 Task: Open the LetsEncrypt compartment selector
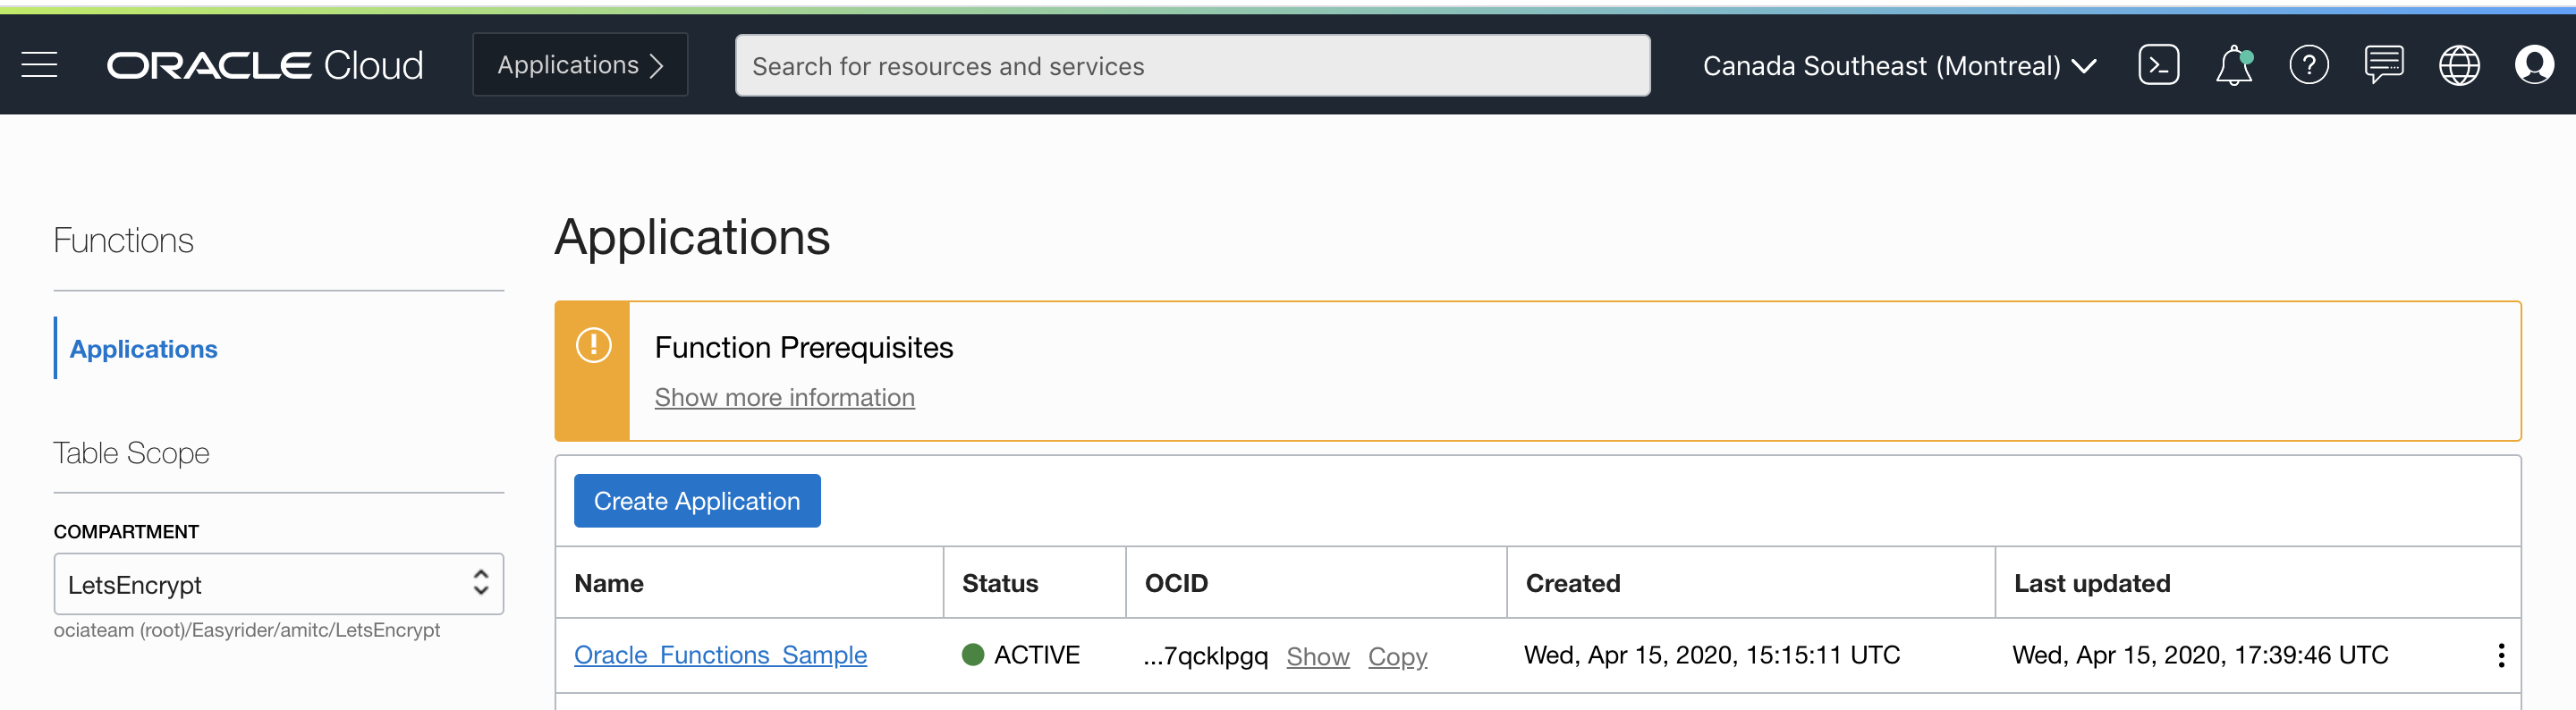(x=278, y=584)
